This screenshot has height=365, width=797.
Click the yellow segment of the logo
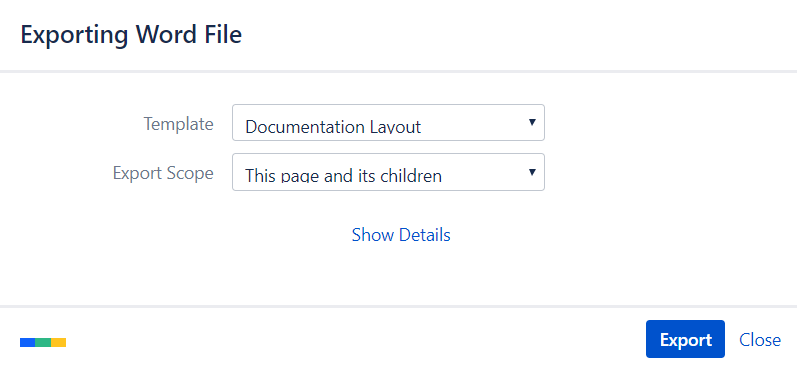tap(58, 343)
